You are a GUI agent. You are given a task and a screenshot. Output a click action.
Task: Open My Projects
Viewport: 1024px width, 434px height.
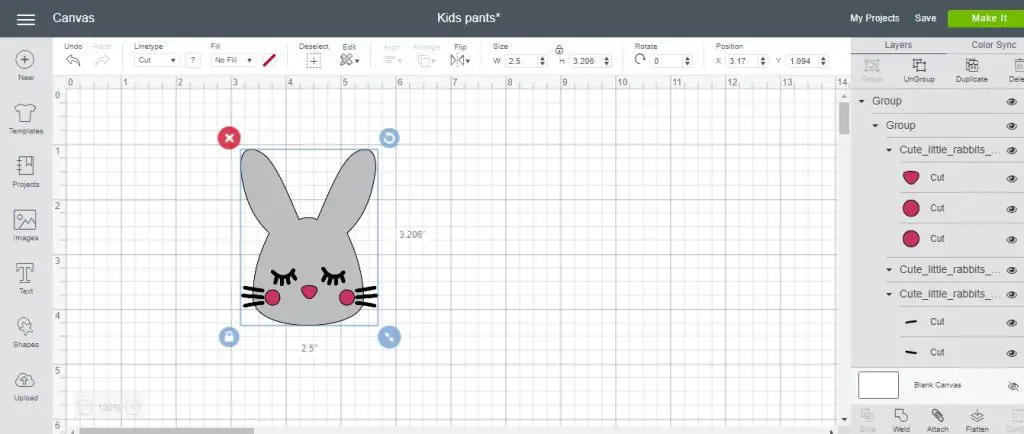874,18
